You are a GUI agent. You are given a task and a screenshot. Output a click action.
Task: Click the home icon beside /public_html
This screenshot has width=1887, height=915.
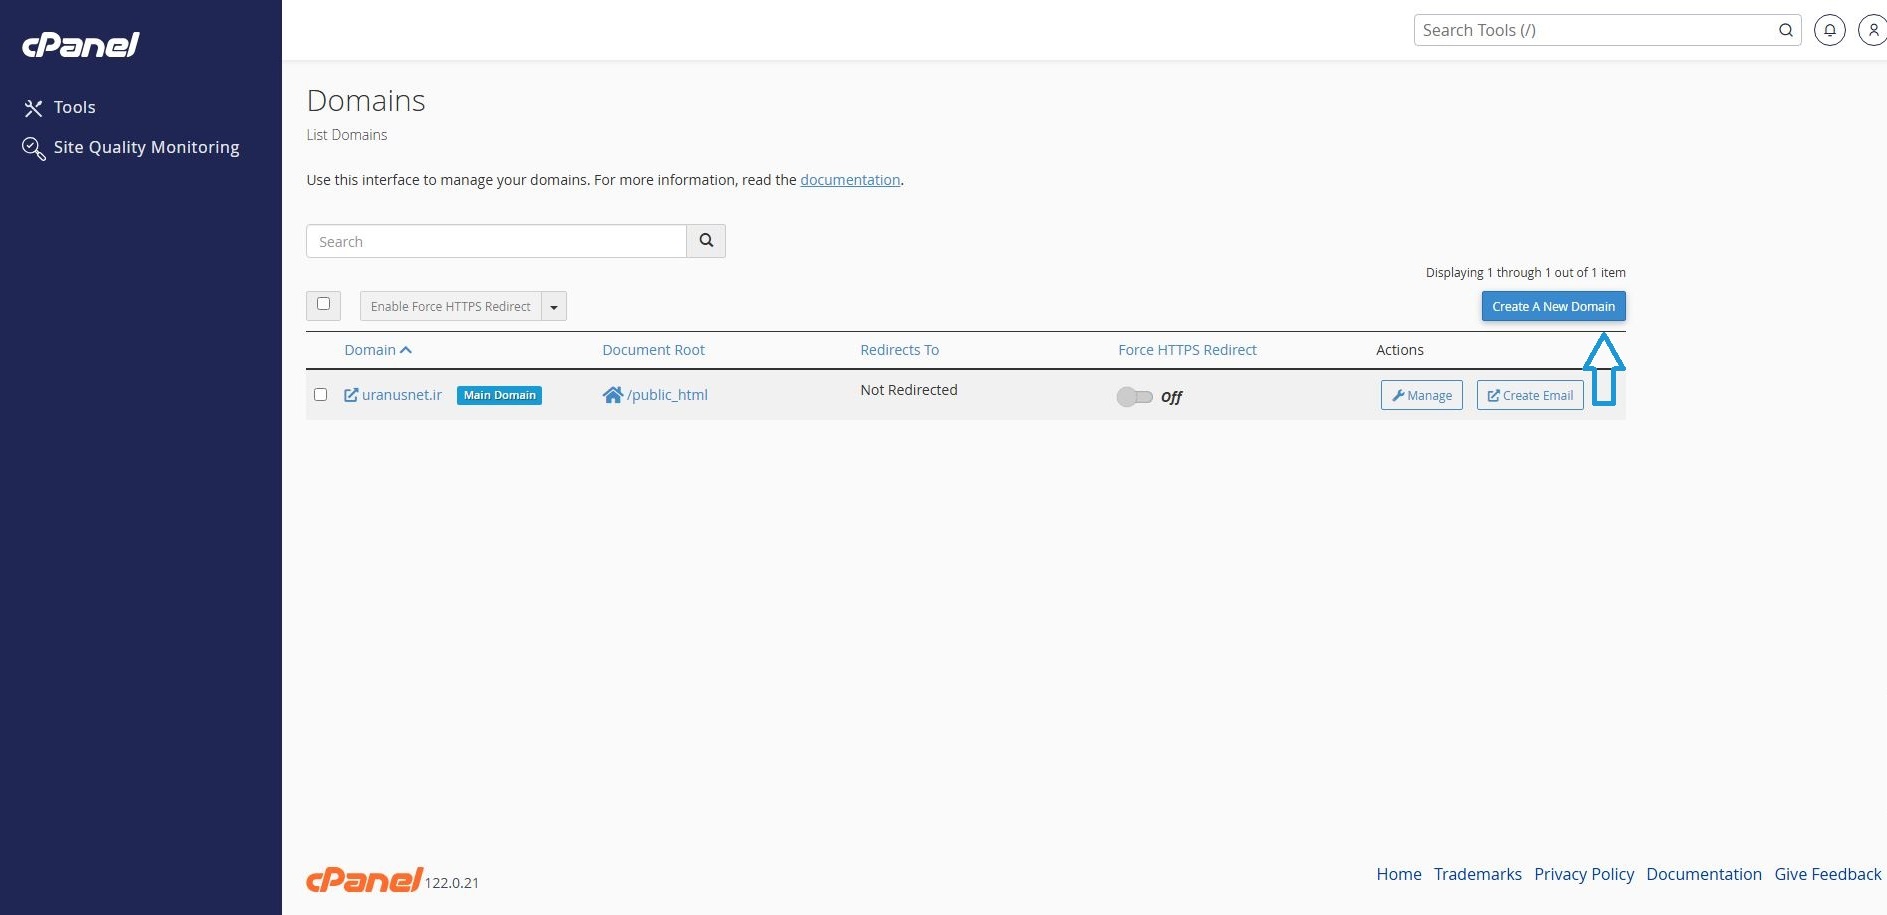click(x=612, y=395)
